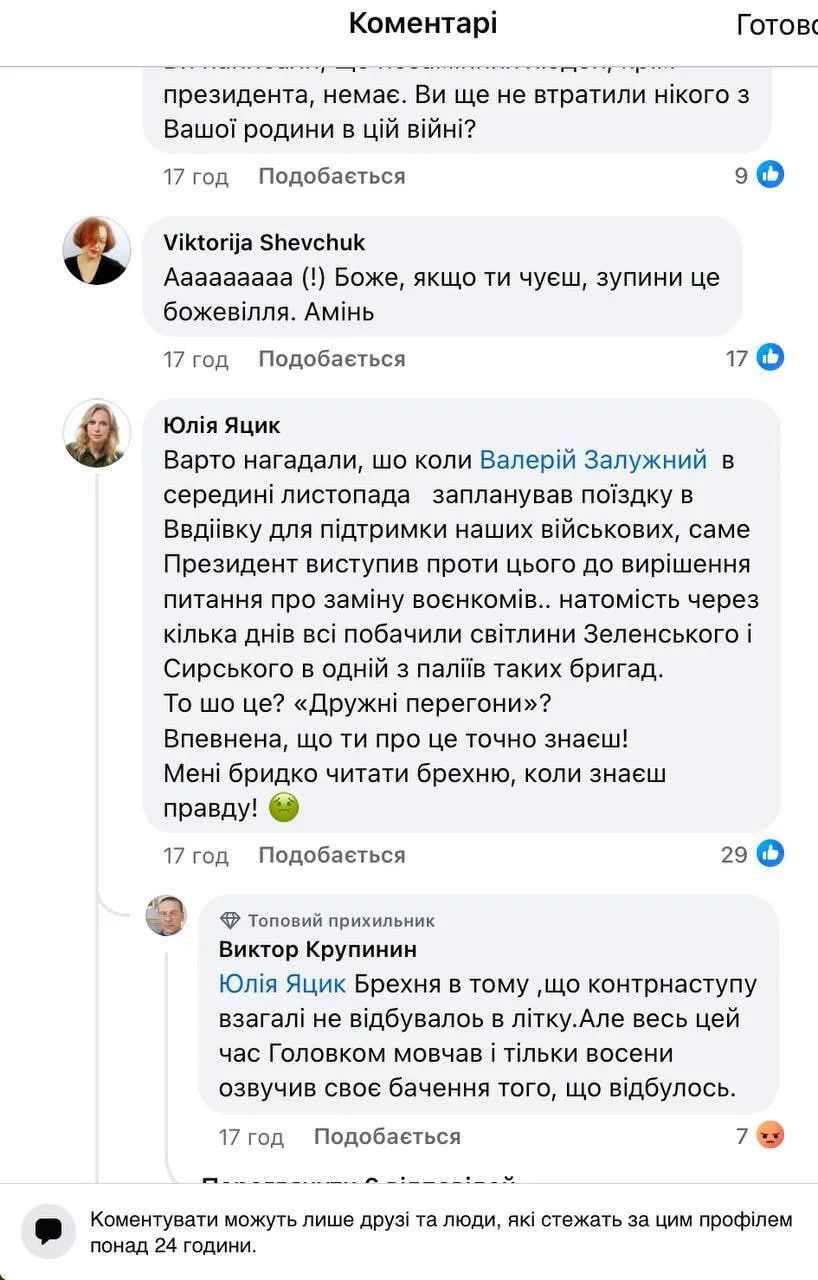Like Юлія Яцик's comment
818x1280 pixels.
pos(331,854)
